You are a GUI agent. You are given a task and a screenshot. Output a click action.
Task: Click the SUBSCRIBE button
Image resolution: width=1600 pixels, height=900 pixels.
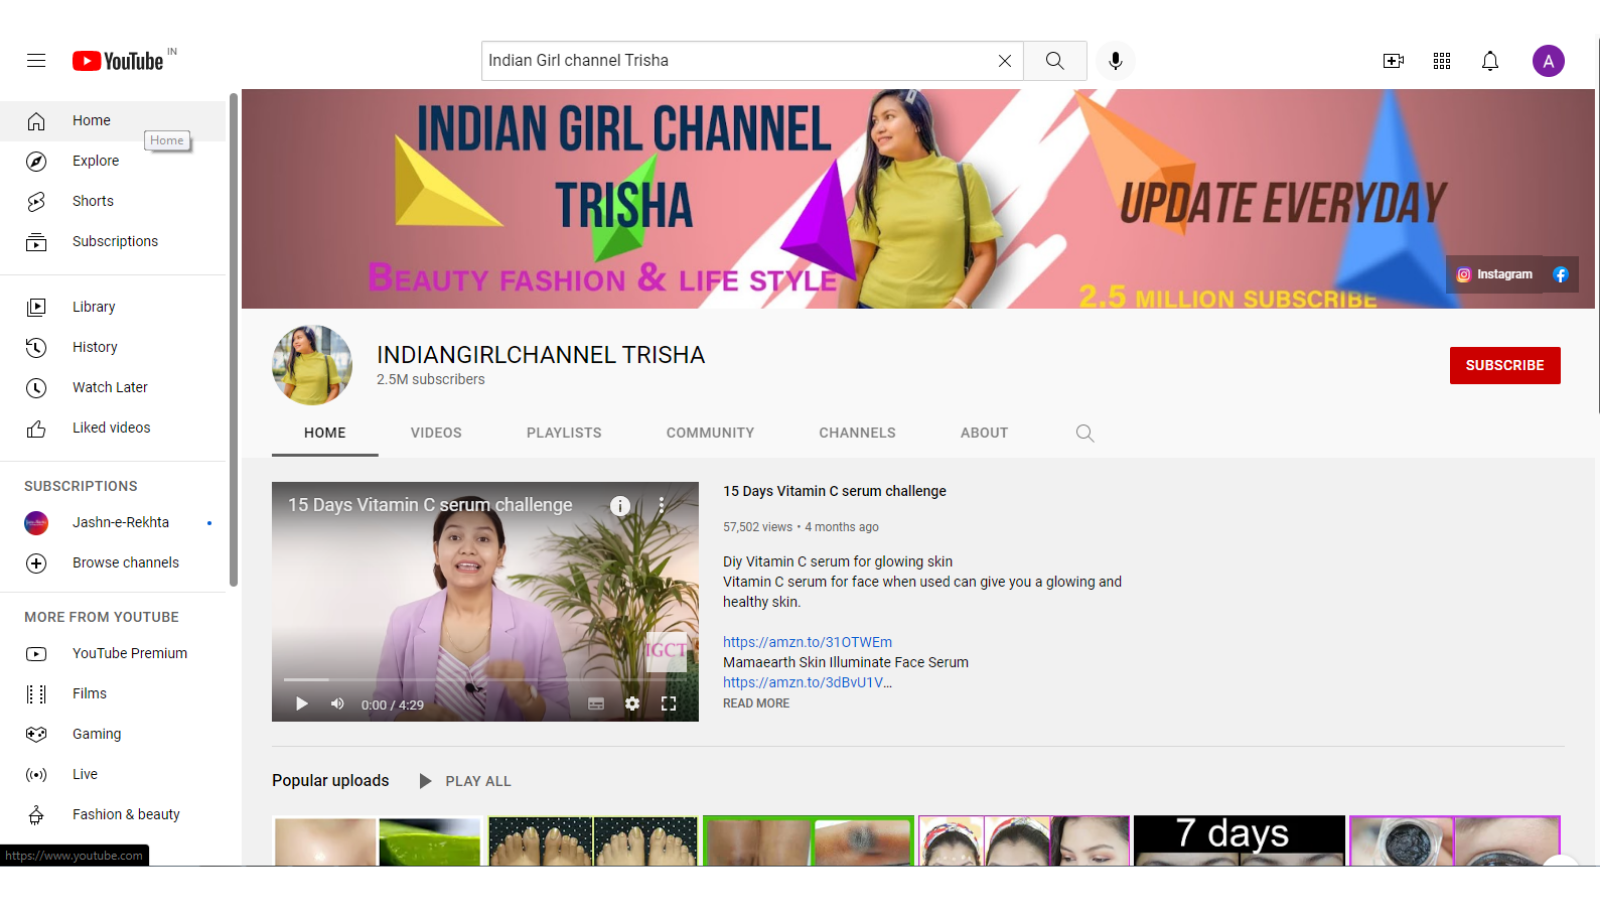(x=1505, y=365)
